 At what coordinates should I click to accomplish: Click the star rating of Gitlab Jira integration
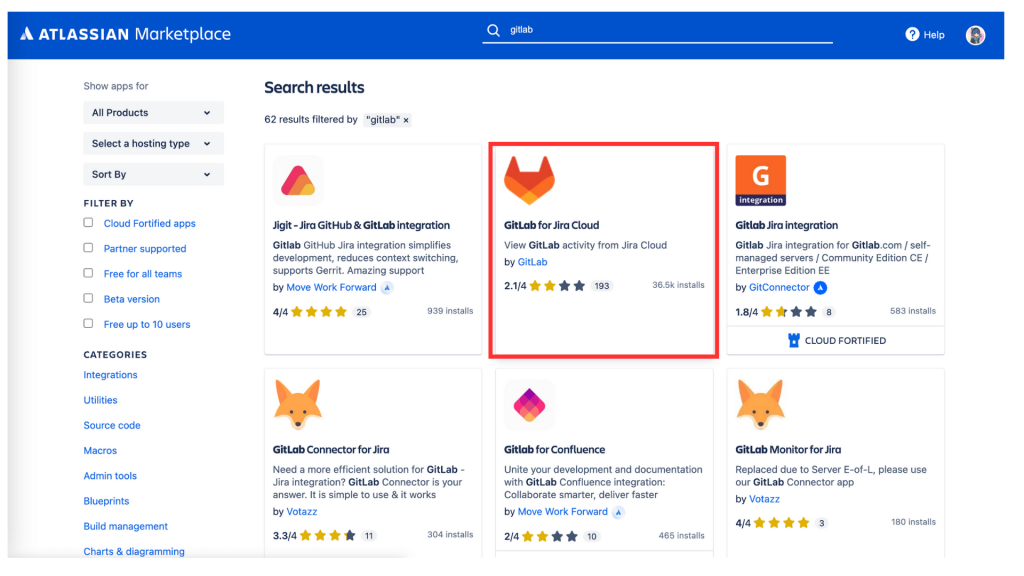pyautogui.click(x=789, y=312)
